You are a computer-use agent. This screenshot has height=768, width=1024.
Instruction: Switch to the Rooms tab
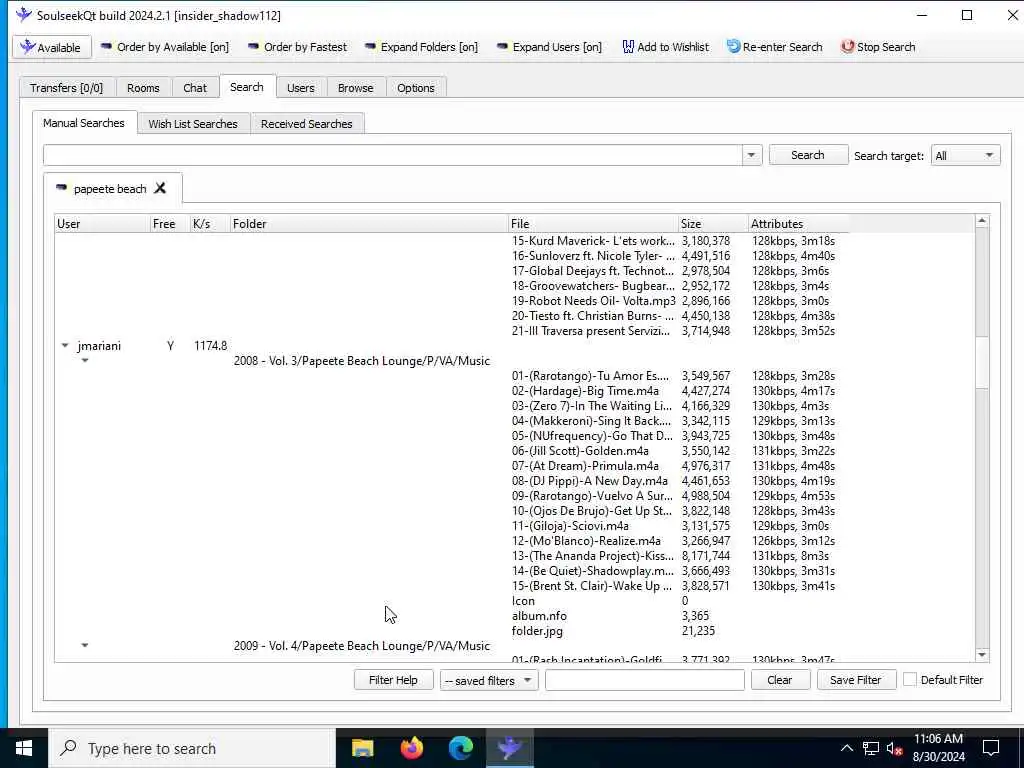[143, 88]
